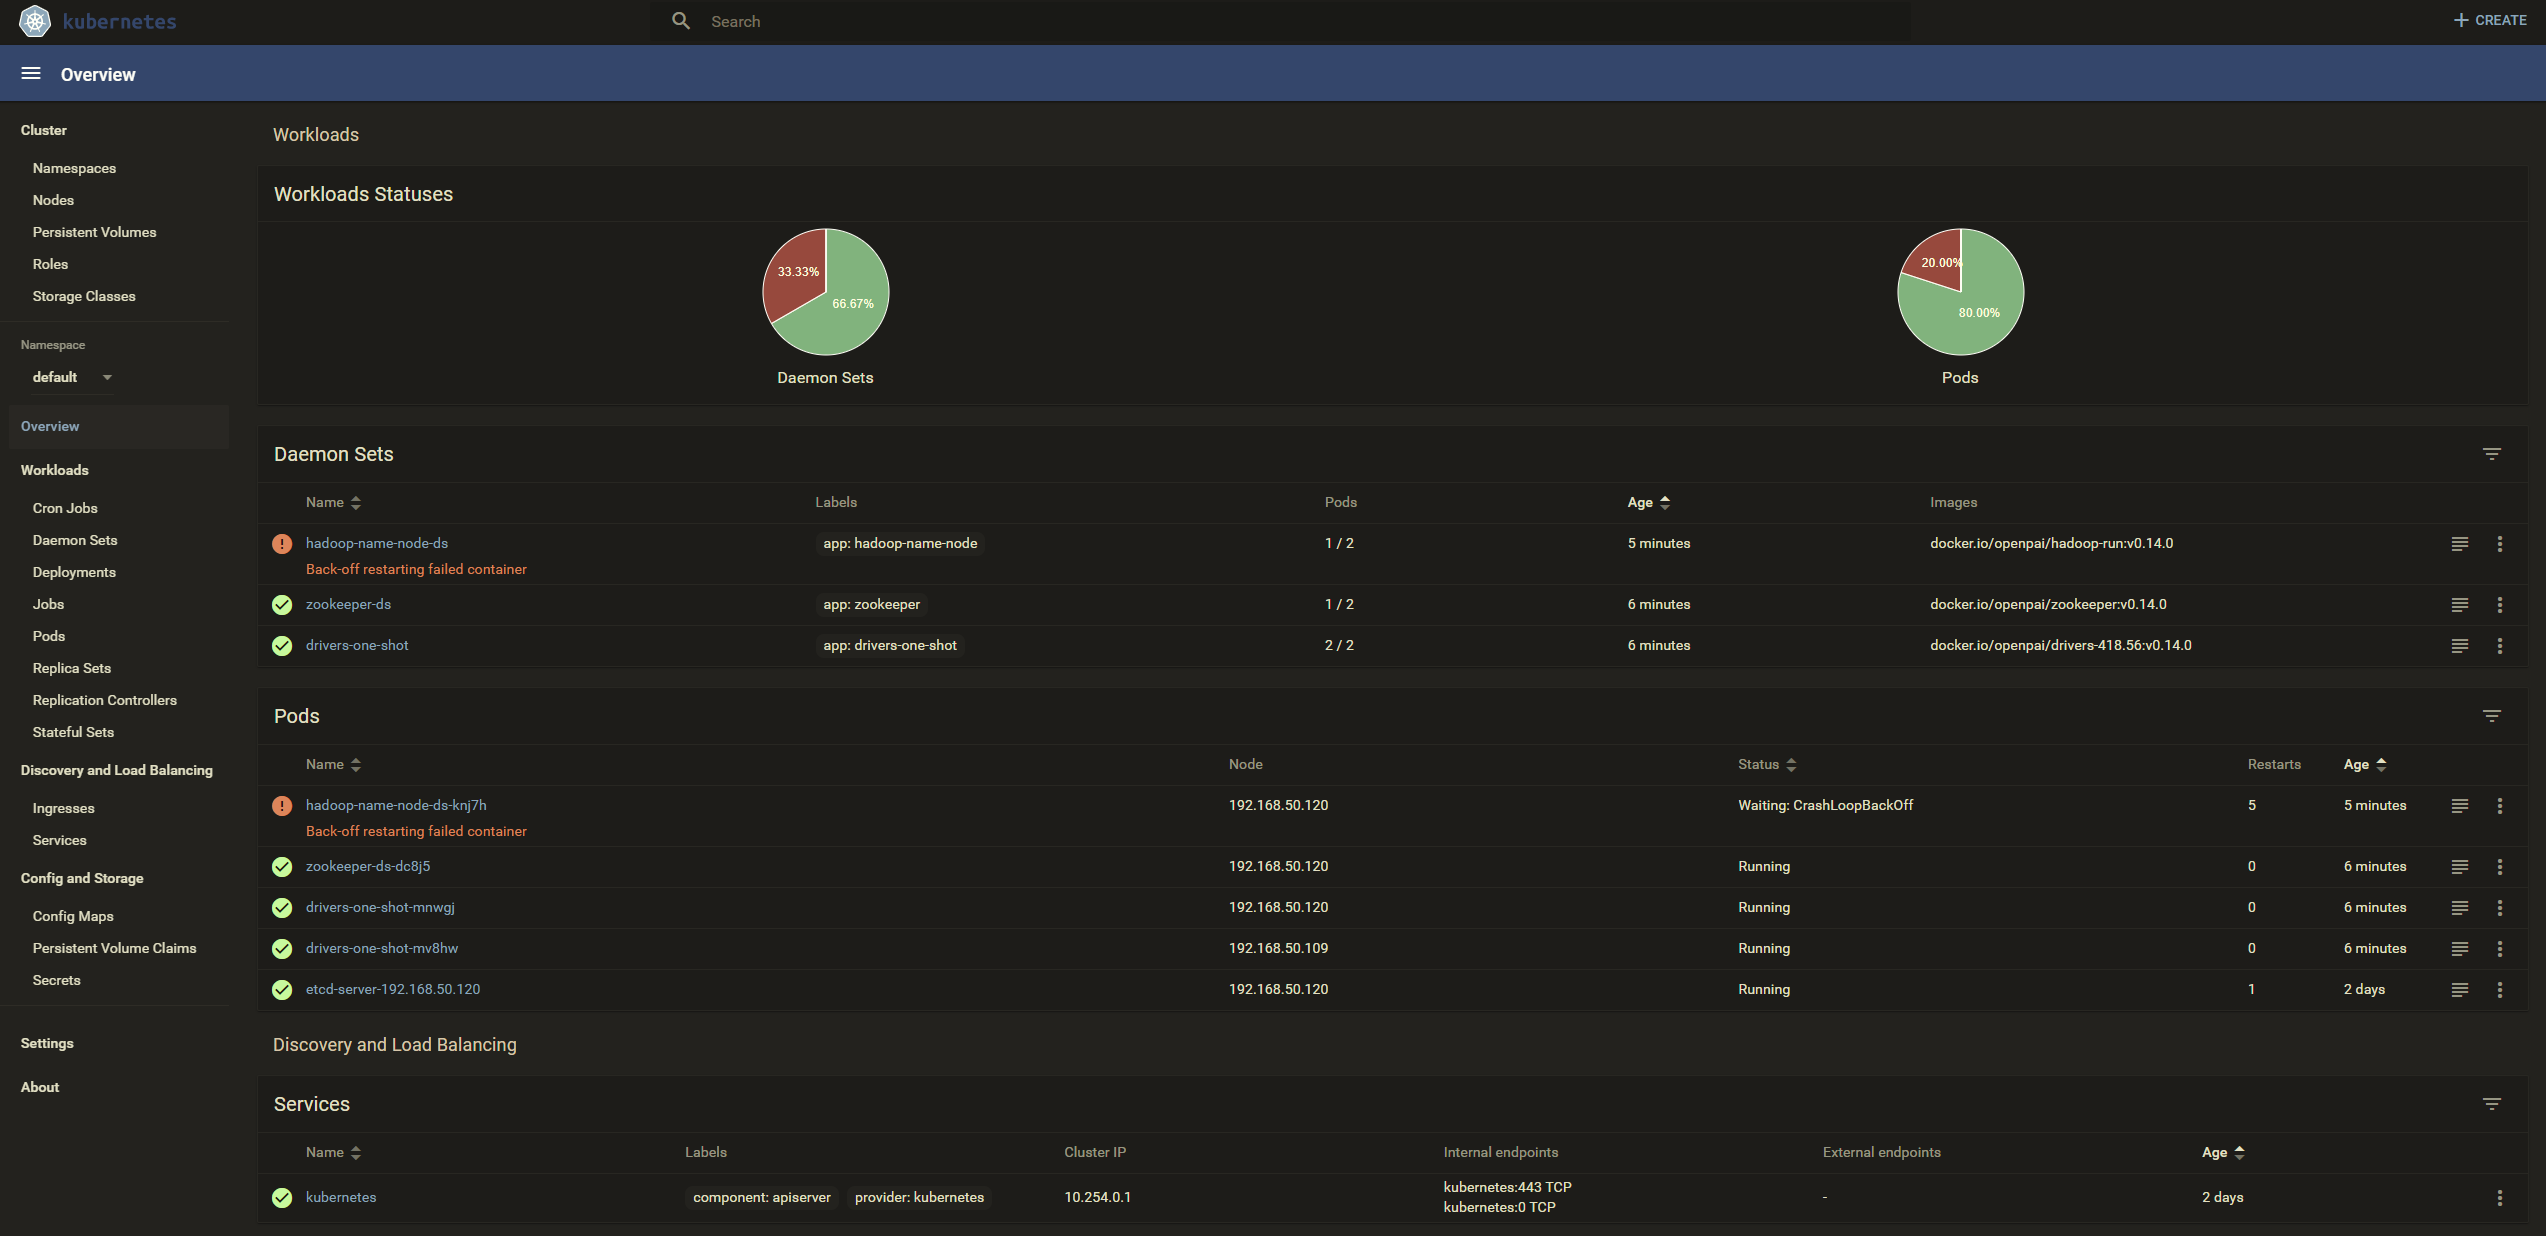The width and height of the screenshot is (2546, 1236).
Task: View logs icon for hadoop-name-node-ds daemon set
Action: point(2459,544)
